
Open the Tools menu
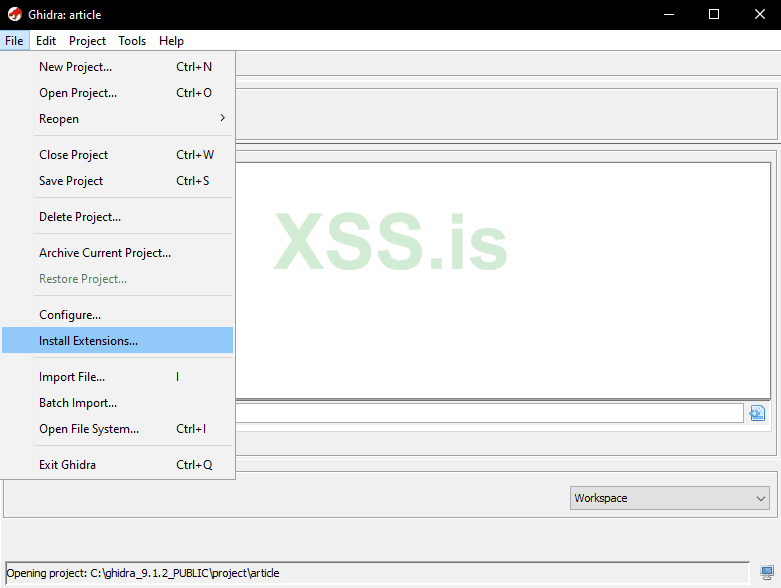tap(132, 41)
